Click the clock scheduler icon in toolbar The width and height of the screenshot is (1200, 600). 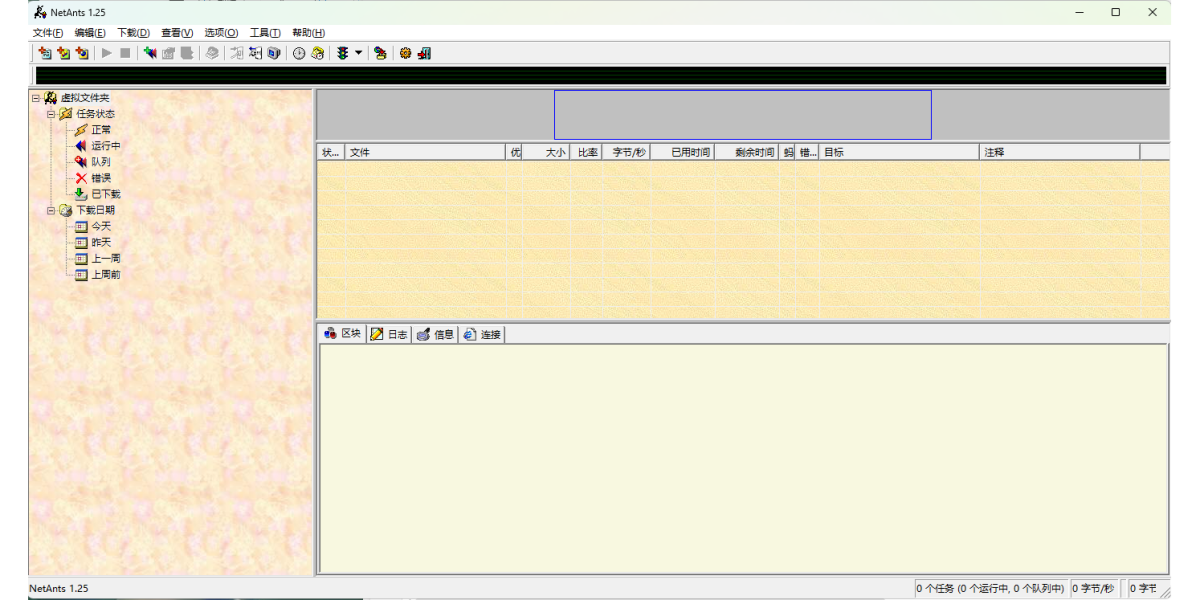click(x=298, y=53)
